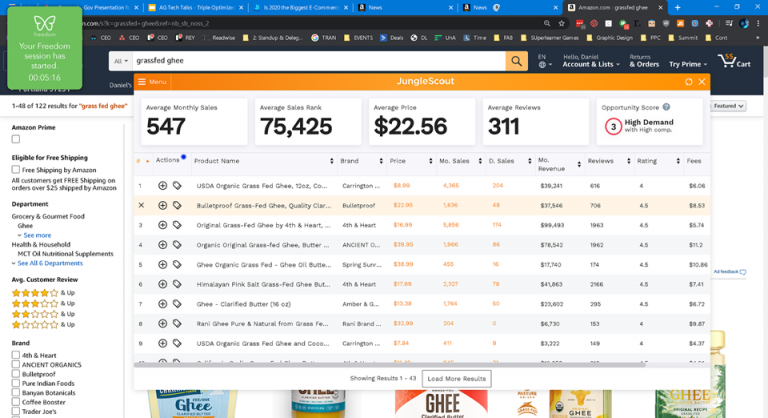Click add icon for Organic Original Grass-fed Ghee ANCIENT
Screen dimensions: 768x418
click(x=163, y=245)
